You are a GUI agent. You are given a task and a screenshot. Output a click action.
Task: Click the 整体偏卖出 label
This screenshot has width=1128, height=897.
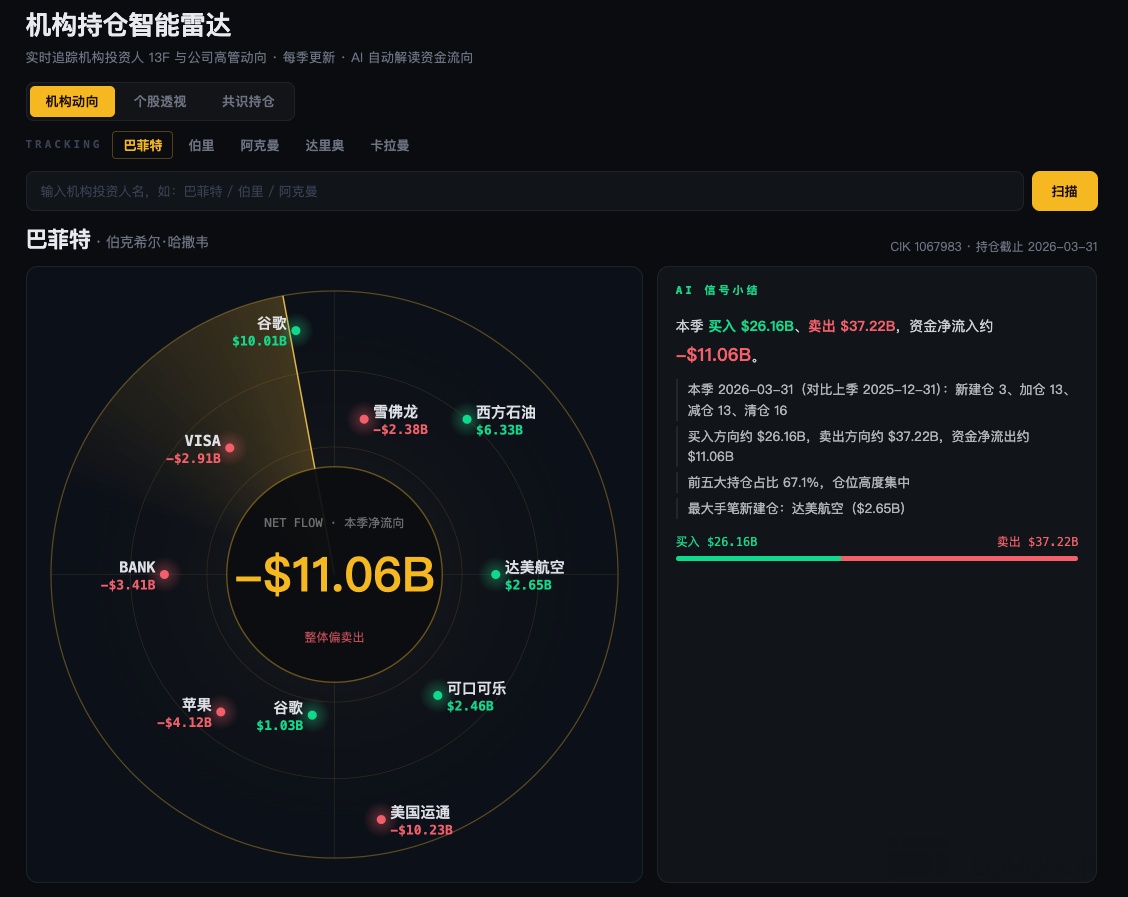click(x=335, y=637)
